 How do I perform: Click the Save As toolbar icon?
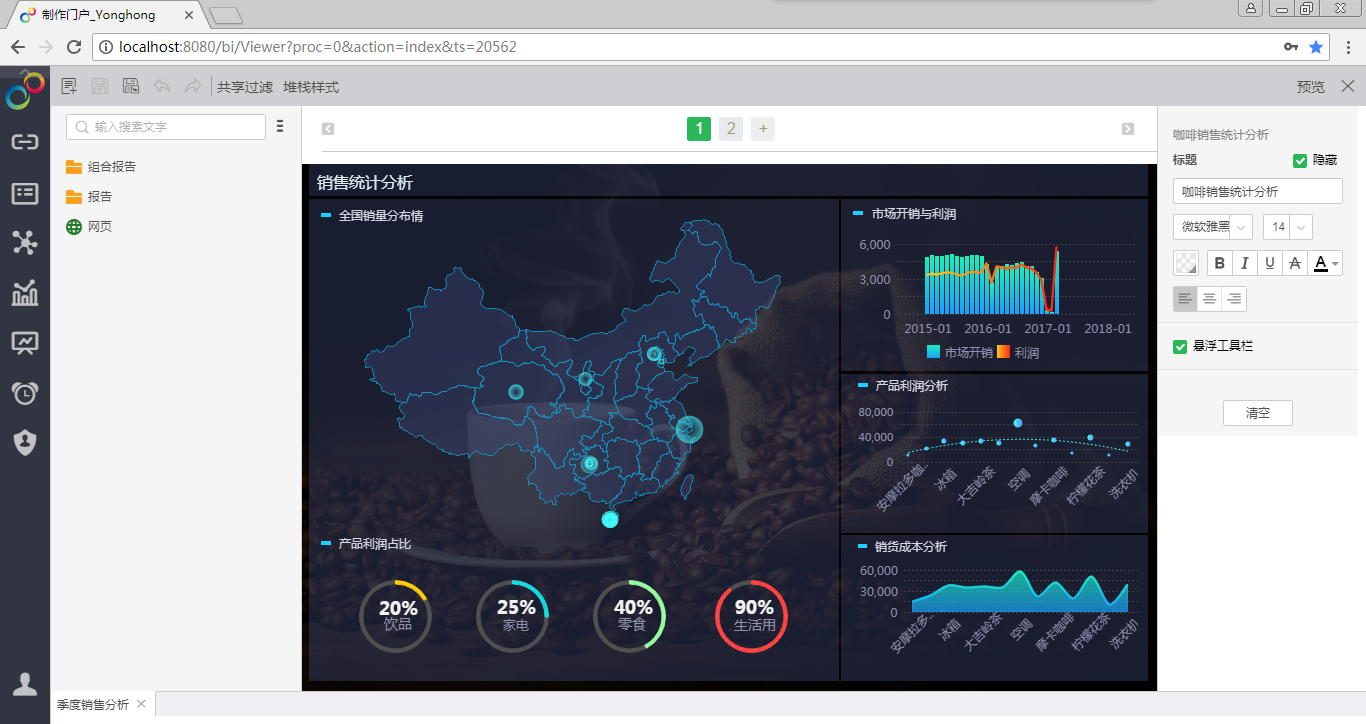[x=131, y=87]
